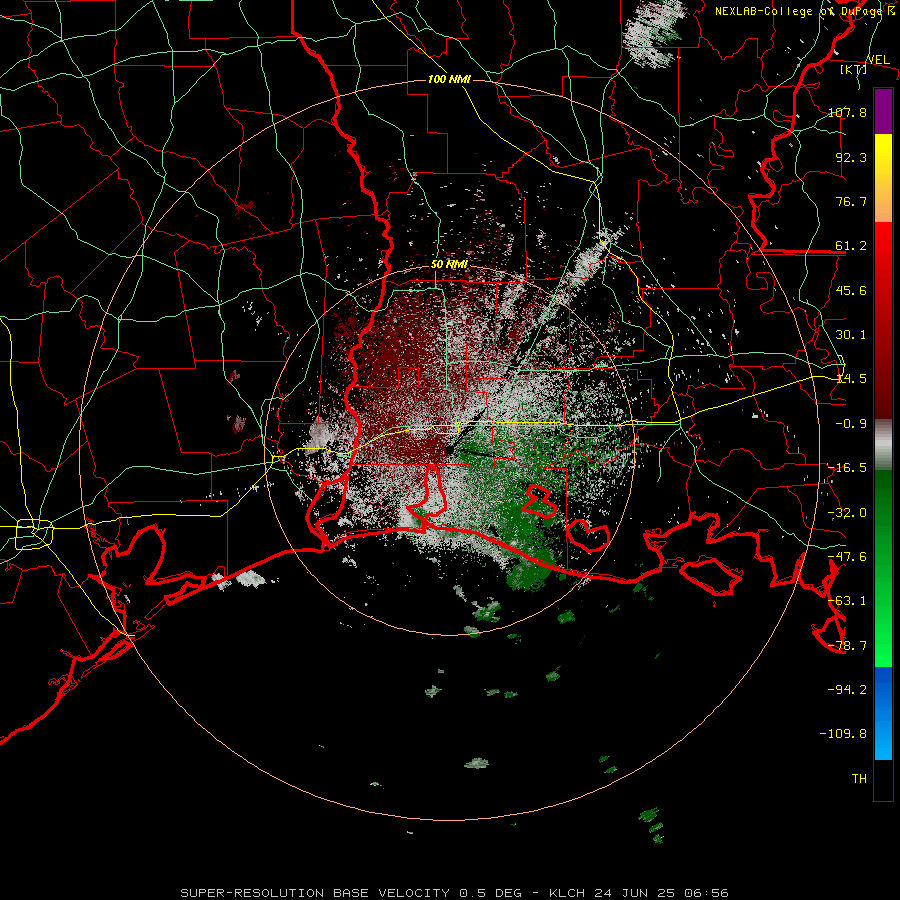Click the 61.2 legend value
The image size is (900, 900).
(x=851, y=246)
